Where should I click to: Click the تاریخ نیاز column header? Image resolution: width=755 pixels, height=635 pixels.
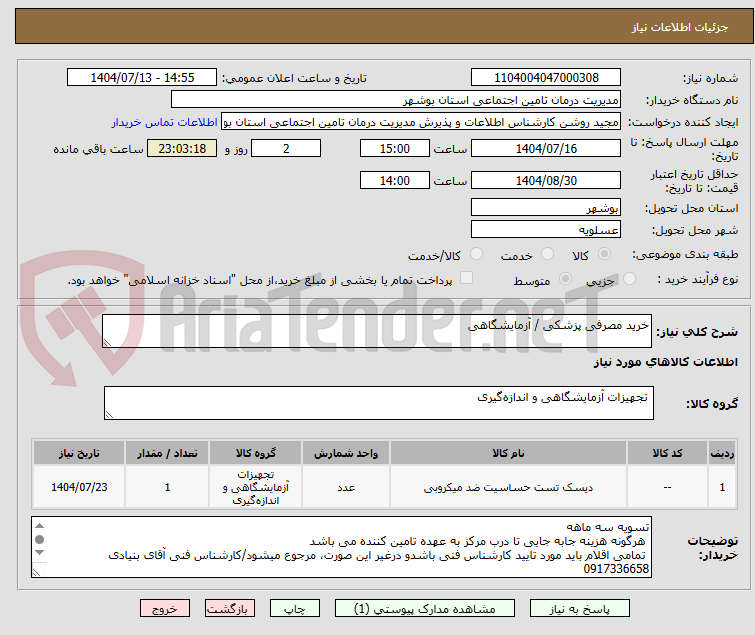(x=79, y=453)
